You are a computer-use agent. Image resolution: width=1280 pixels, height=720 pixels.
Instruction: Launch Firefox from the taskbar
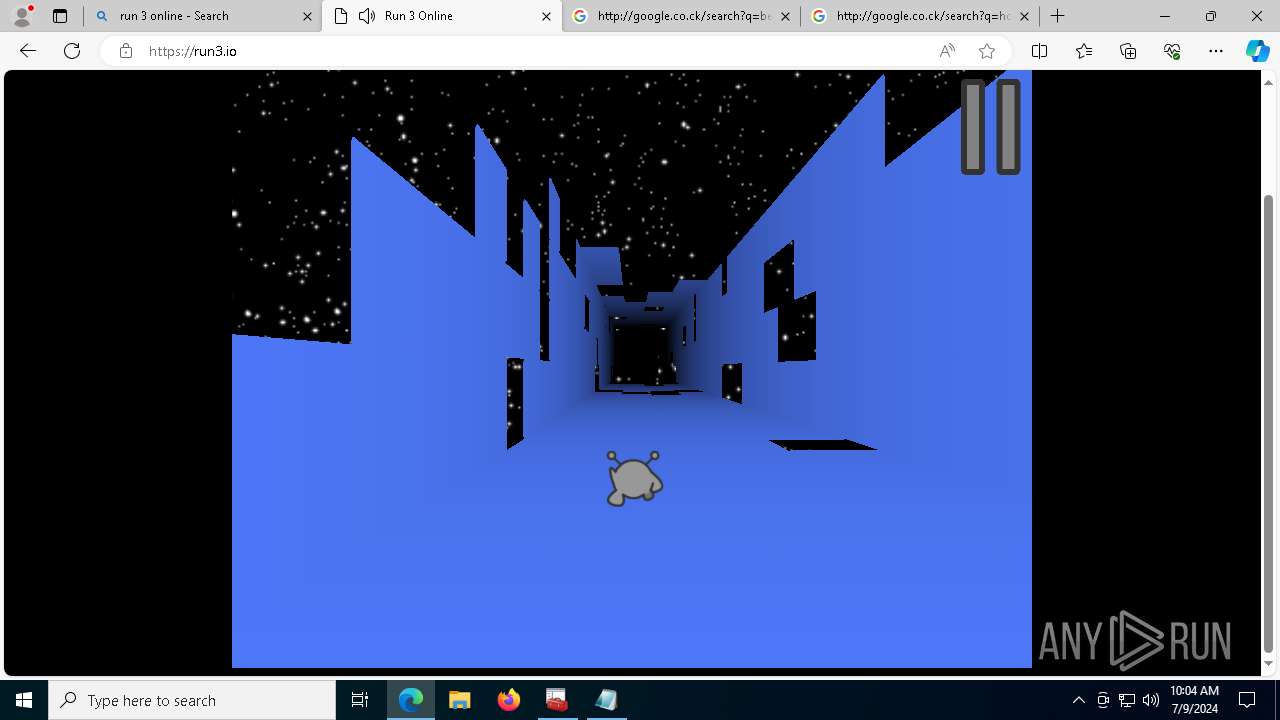[x=508, y=700]
